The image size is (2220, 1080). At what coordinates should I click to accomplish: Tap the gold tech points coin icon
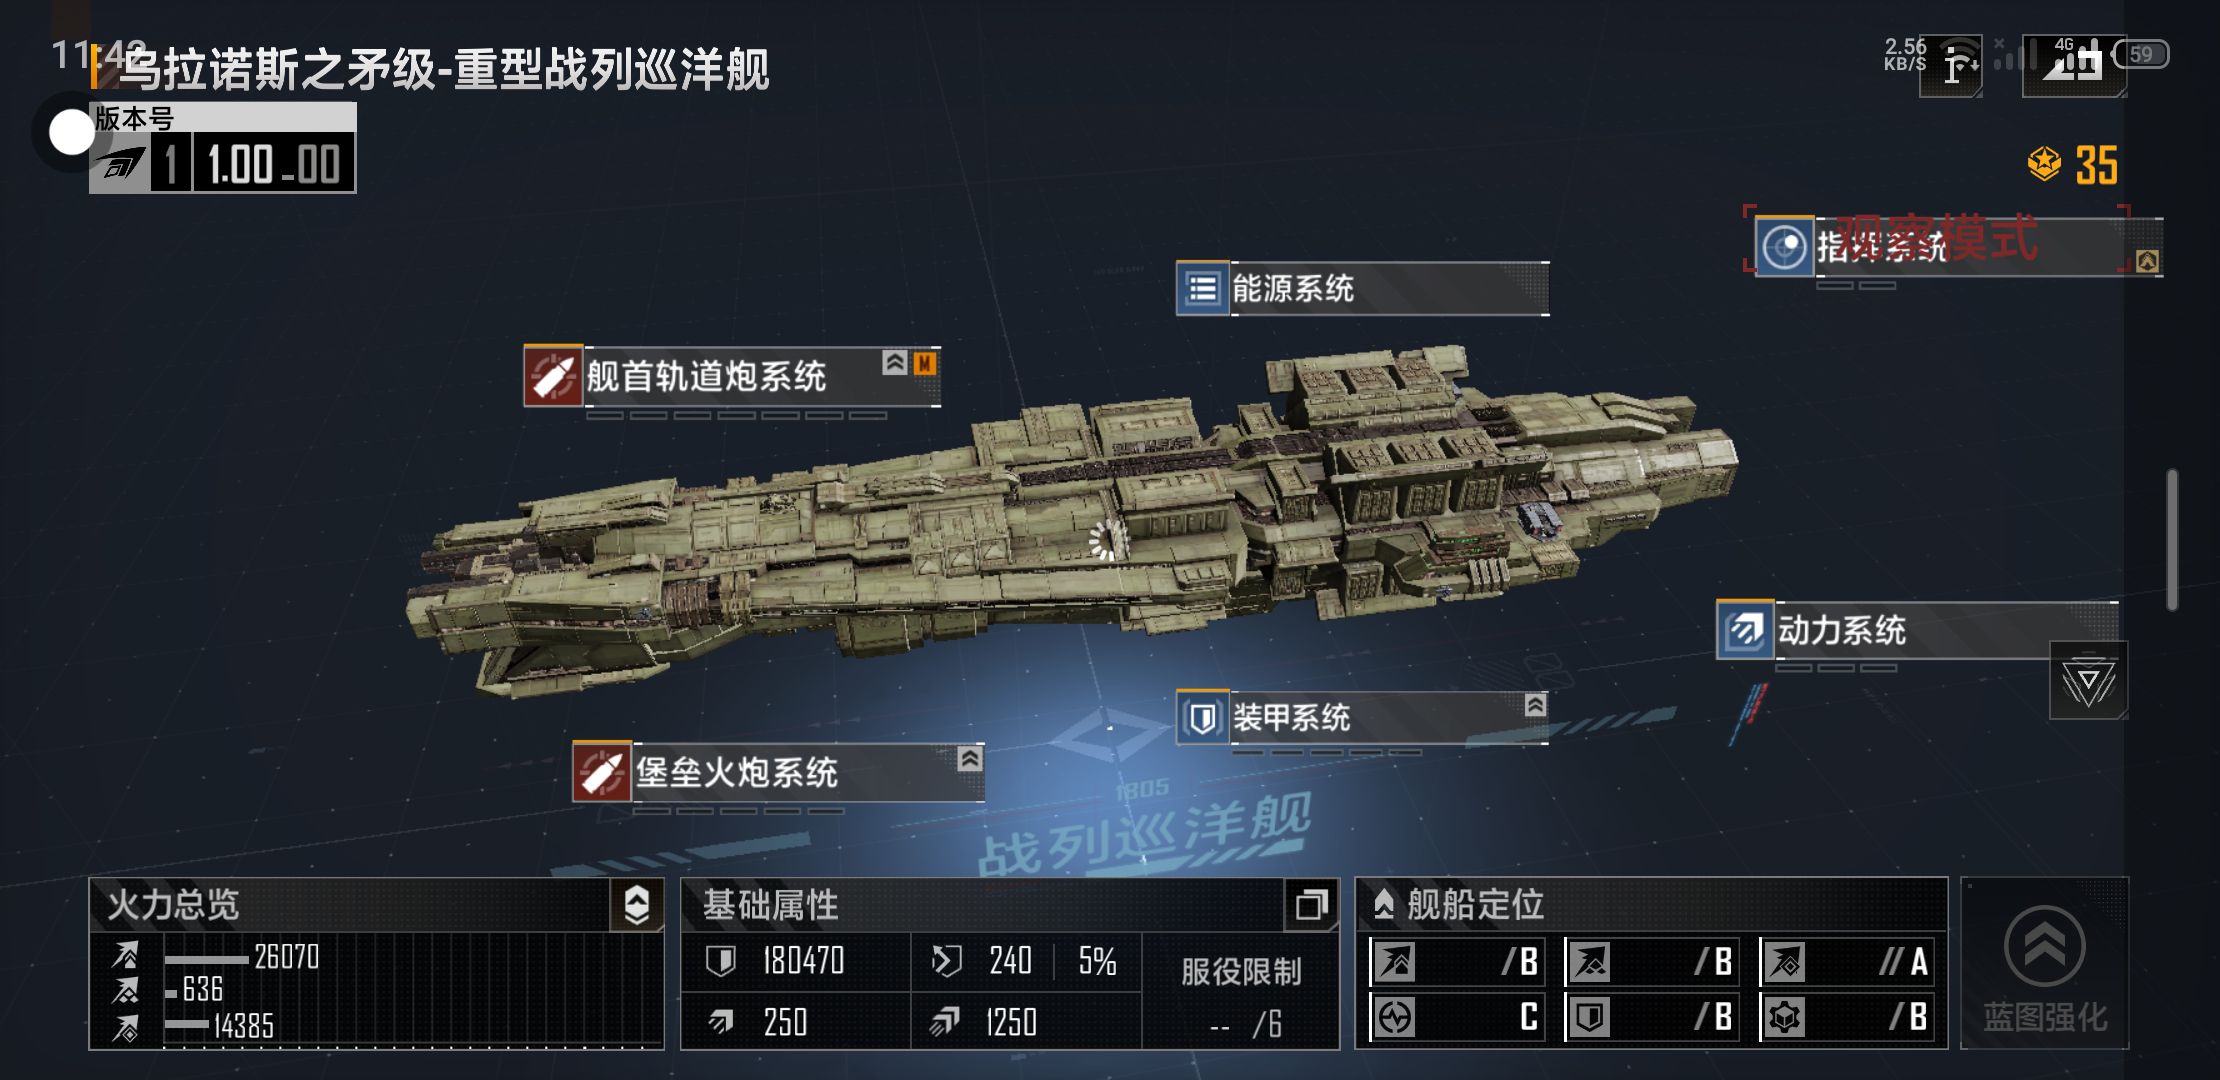tap(2044, 163)
